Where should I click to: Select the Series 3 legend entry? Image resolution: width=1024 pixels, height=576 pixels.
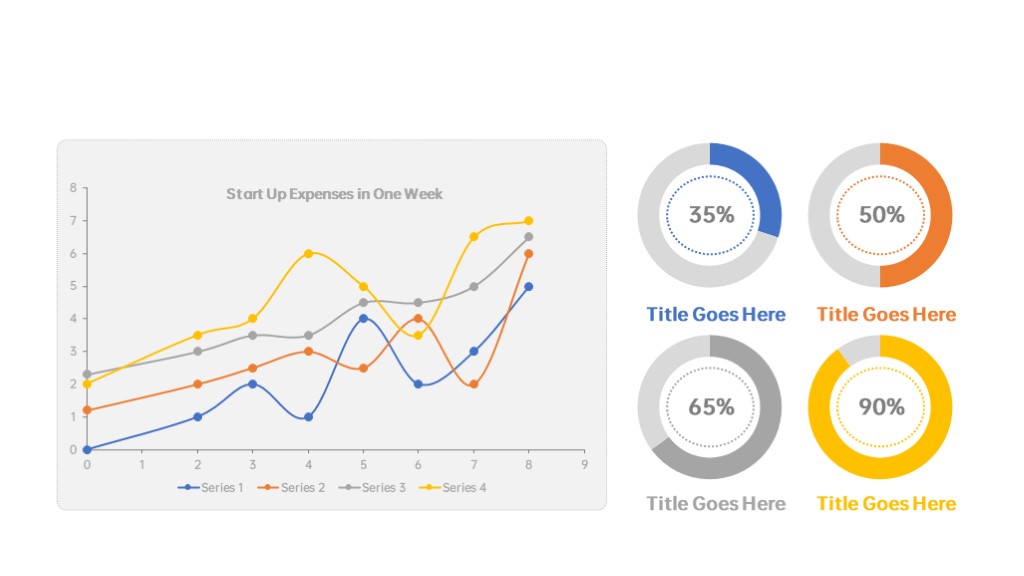[x=373, y=488]
